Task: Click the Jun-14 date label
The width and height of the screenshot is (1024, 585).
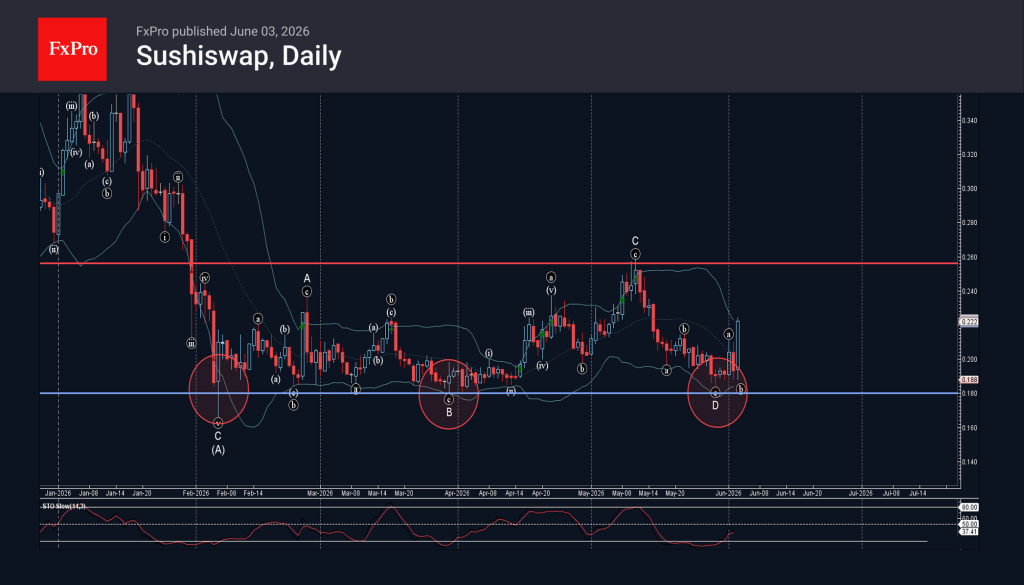Action: pyautogui.click(x=786, y=494)
